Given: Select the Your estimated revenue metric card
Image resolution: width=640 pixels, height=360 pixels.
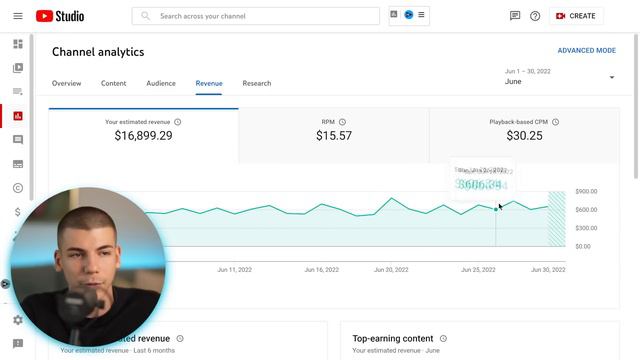Looking at the screenshot, I should coord(144,136).
